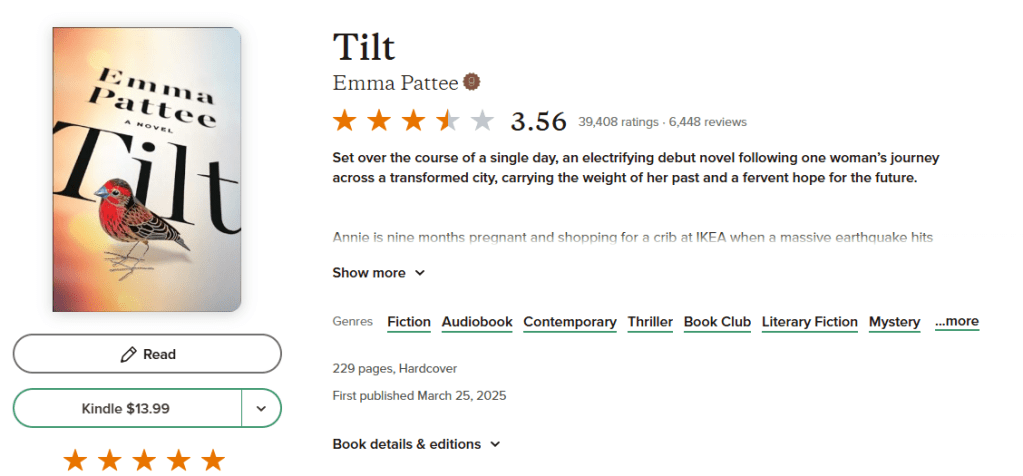Expand description with Show more
This screenshot has width=1023, height=476.
[378, 273]
